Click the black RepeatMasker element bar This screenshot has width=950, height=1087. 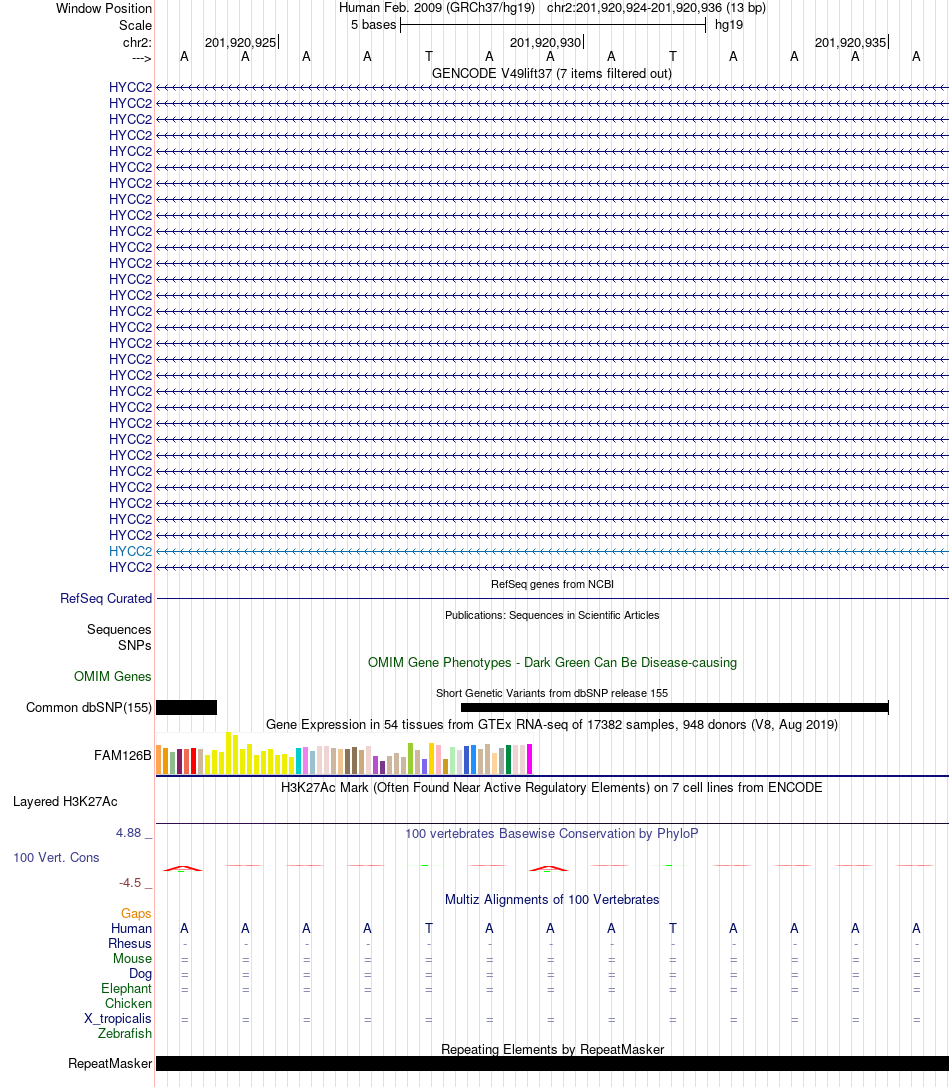click(552, 1063)
